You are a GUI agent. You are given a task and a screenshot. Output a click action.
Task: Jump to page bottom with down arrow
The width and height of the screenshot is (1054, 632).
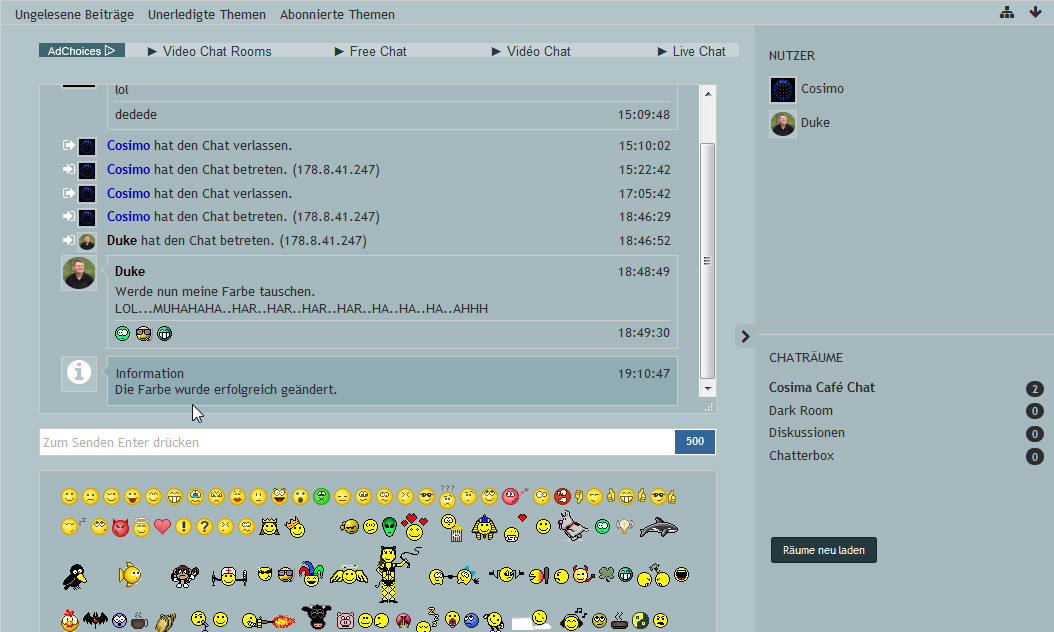tap(1035, 13)
